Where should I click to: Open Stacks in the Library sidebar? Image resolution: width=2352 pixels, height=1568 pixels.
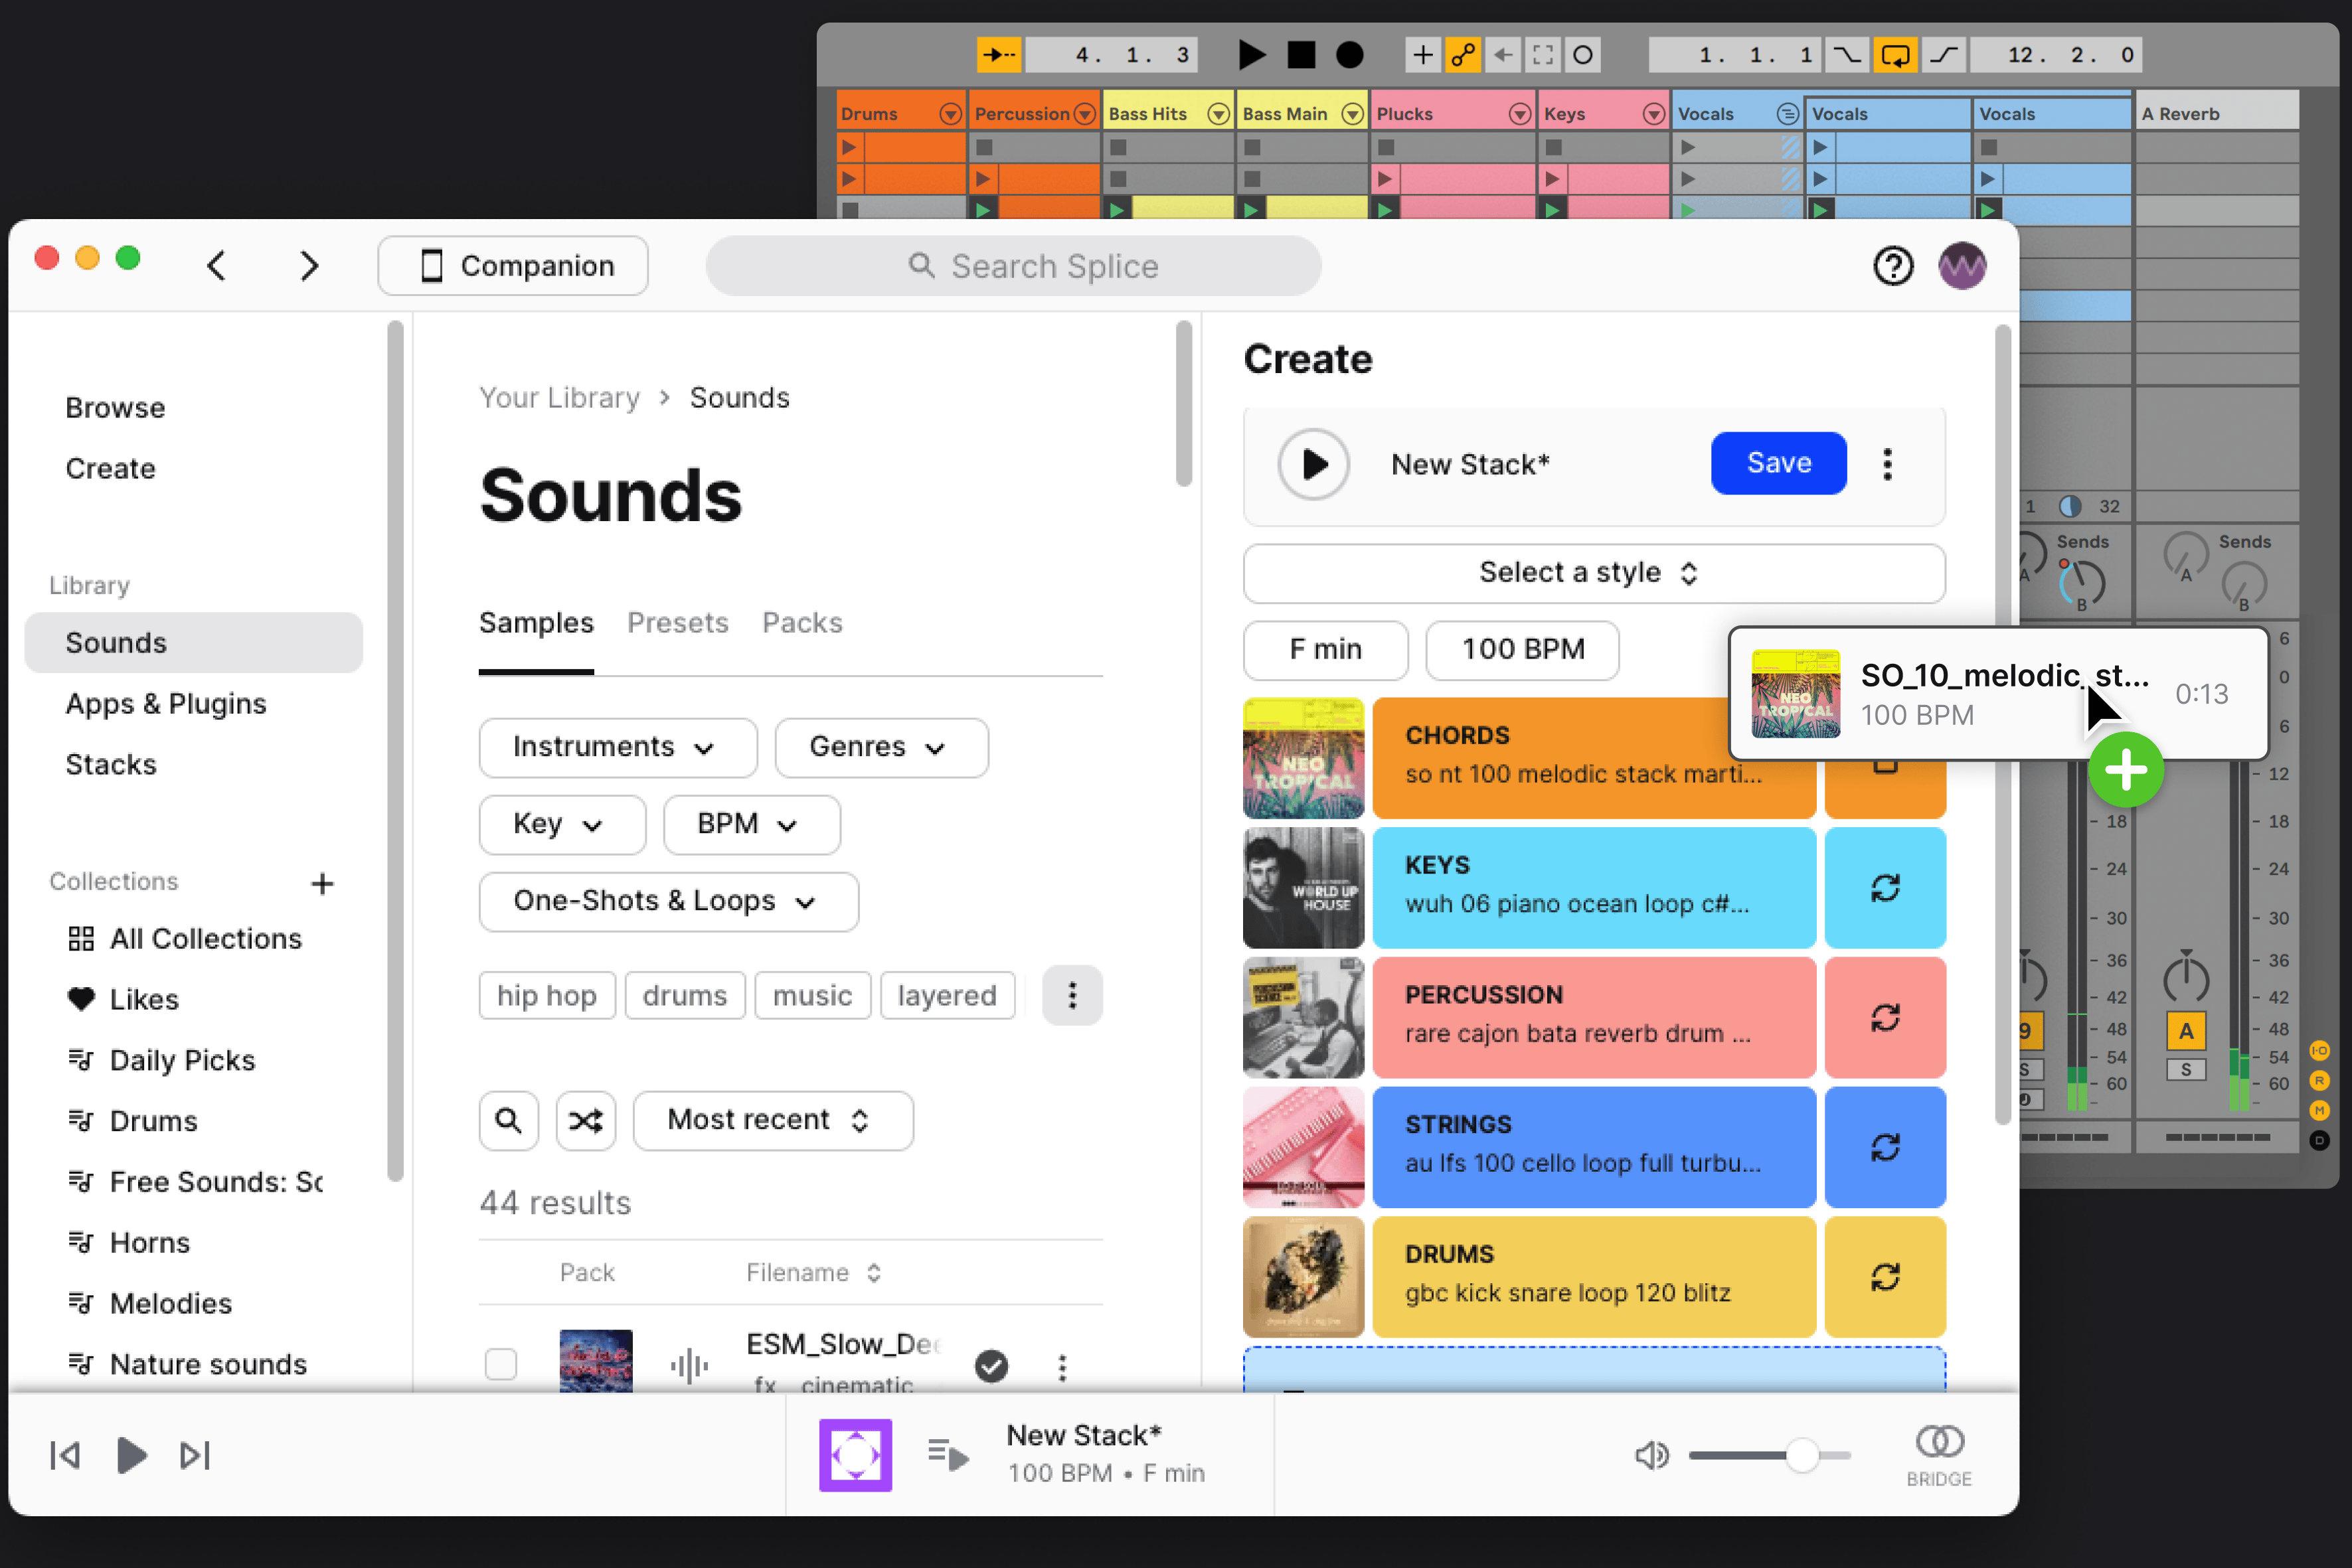pos(111,765)
